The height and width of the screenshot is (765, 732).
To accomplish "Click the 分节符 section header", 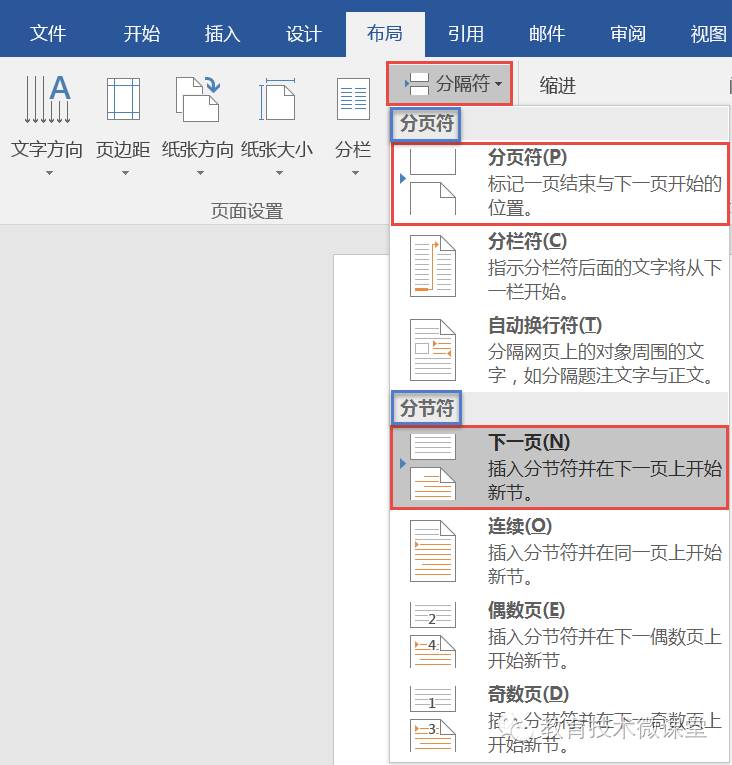I will pos(427,408).
